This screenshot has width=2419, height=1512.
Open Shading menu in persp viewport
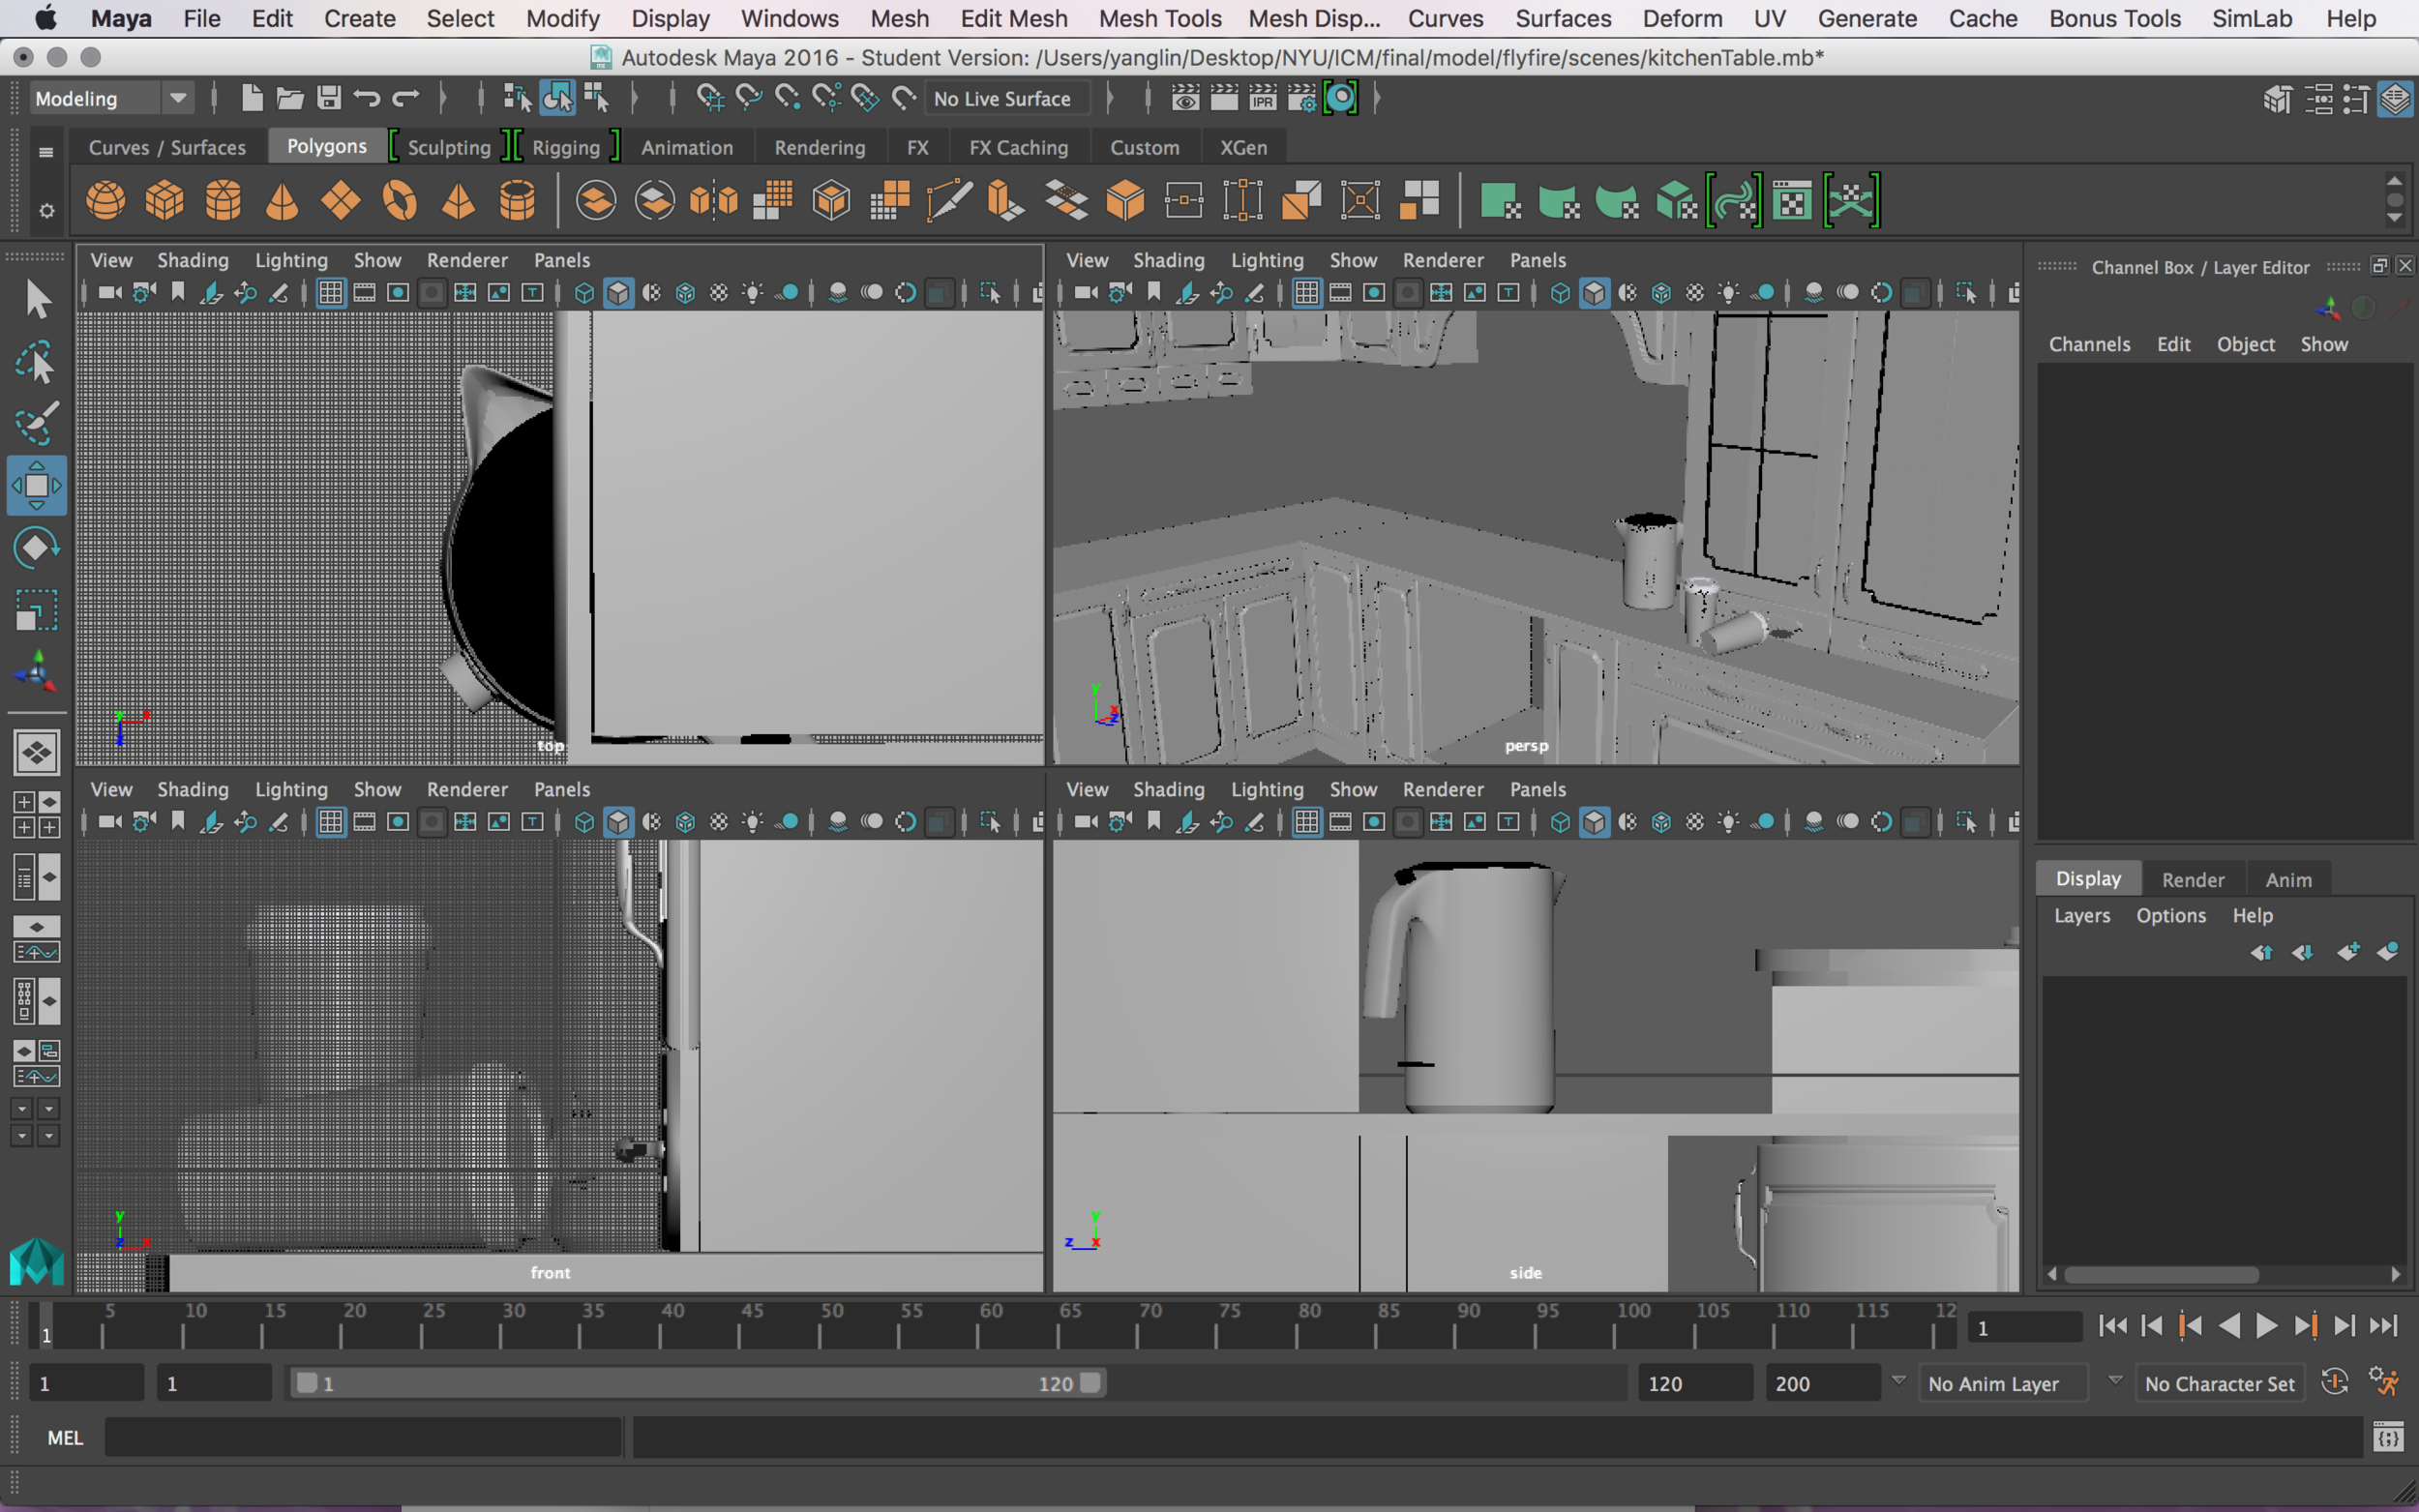(x=1168, y=260)
